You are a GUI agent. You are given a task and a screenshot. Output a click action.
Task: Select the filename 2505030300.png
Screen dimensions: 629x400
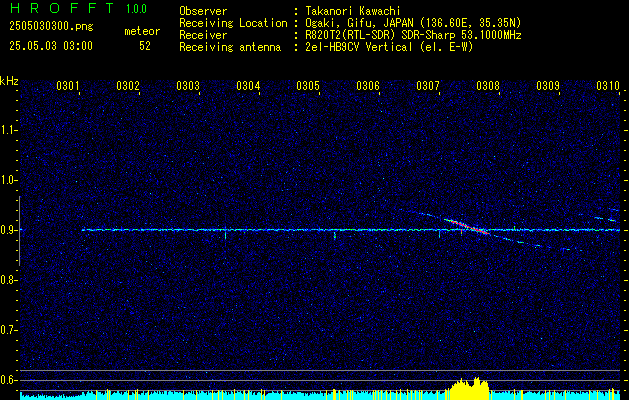click(51, 27)
